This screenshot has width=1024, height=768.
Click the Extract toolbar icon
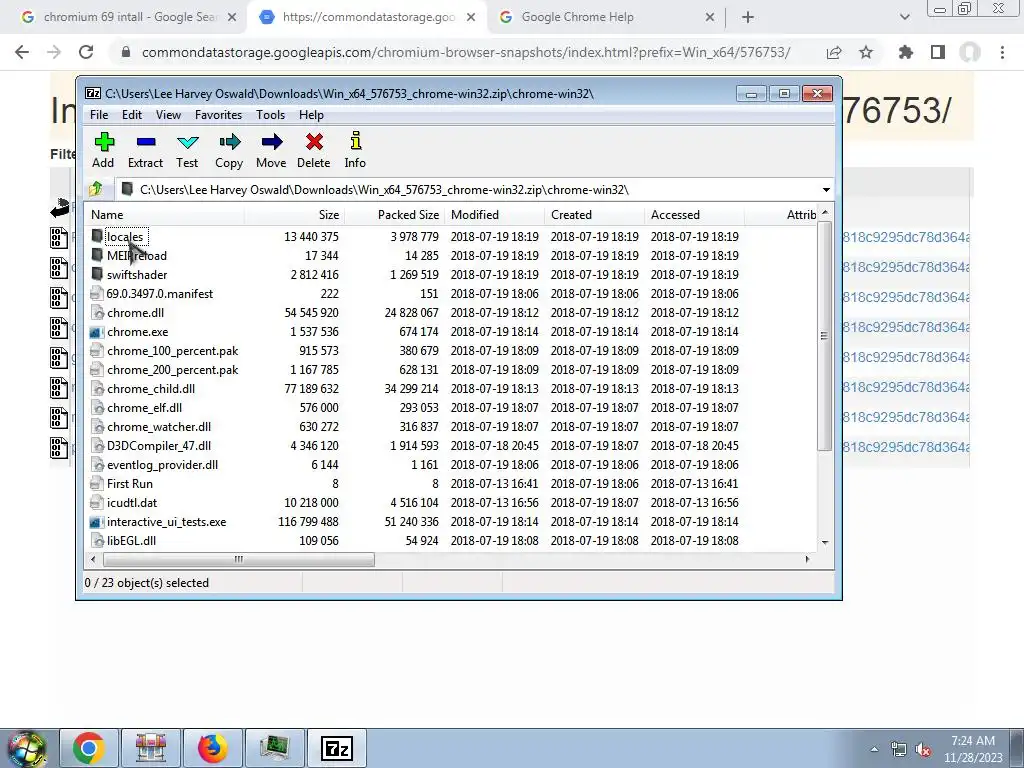pos(146,142)
